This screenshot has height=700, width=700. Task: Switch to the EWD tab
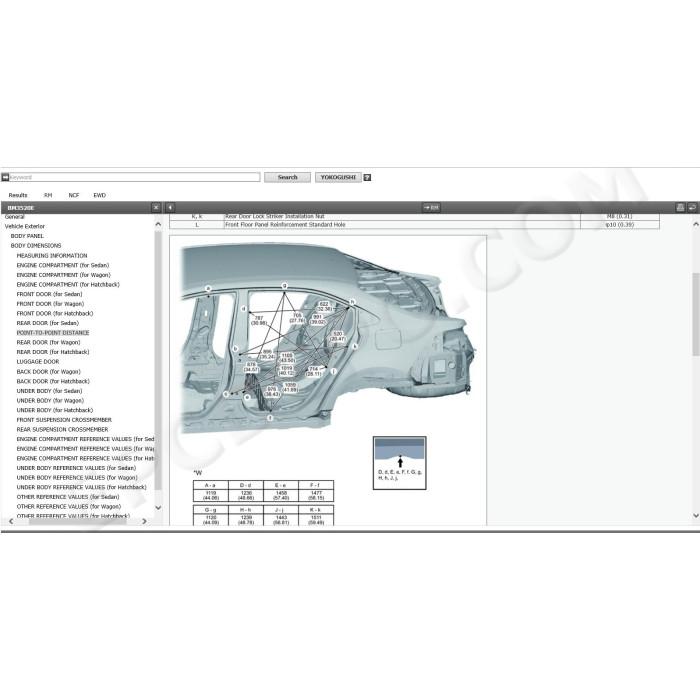pos(100,195)
